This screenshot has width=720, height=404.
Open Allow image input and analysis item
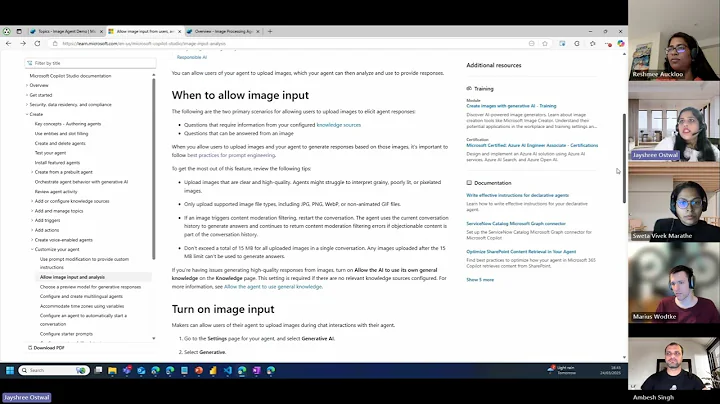[72, 277]
